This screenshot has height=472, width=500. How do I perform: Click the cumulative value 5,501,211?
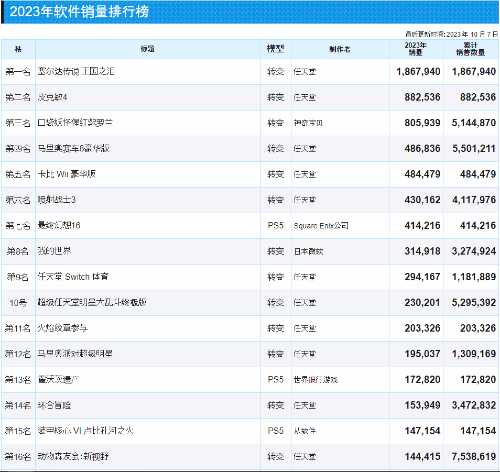(x=474, y=149)
